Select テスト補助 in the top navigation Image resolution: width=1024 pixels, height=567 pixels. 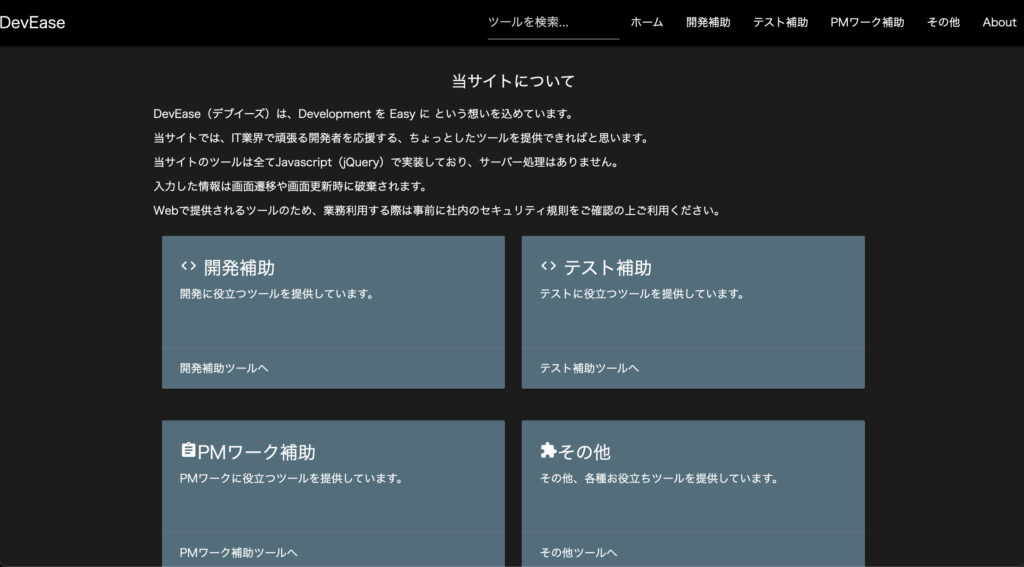tap(780, 22)
